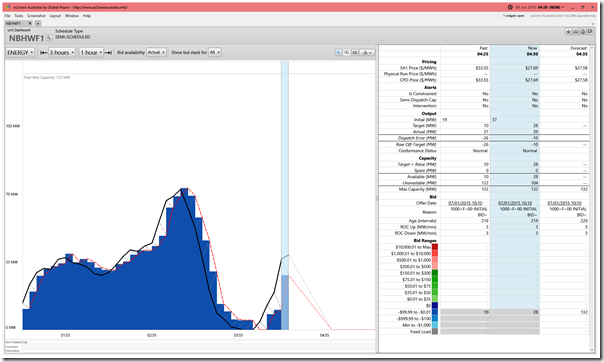The width and height of the screenshot is (604, 362).
Task: Open the Tools menu
Action: 19,16
